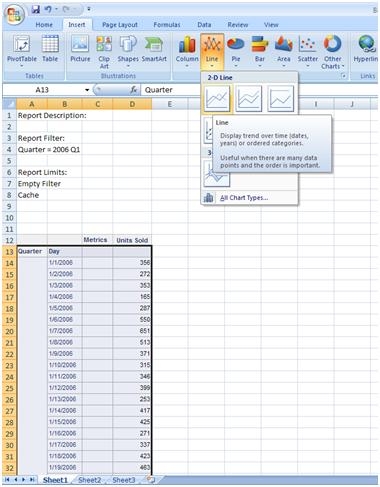The width and height of the screenshot is (380, 487).
Task: Click the Units Sold header cell
Action: (132, 240)
